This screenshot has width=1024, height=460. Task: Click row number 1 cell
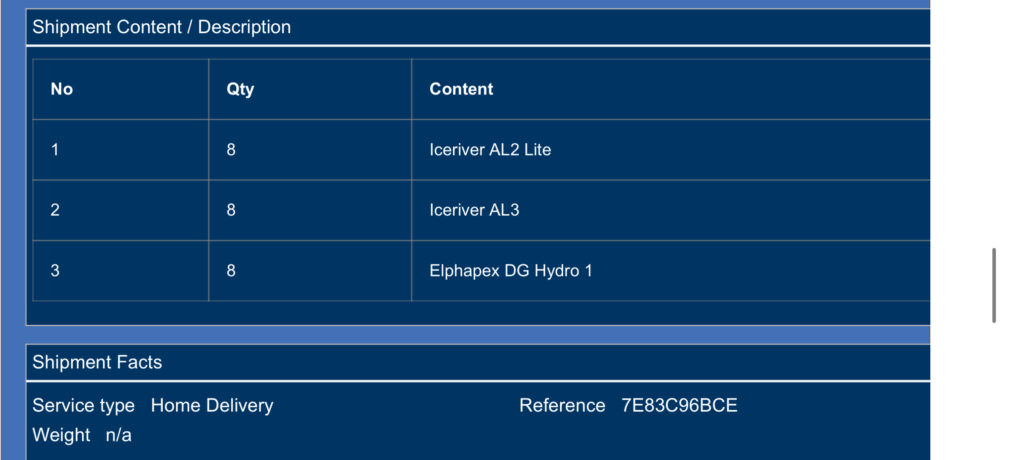[x=121, y=150]
